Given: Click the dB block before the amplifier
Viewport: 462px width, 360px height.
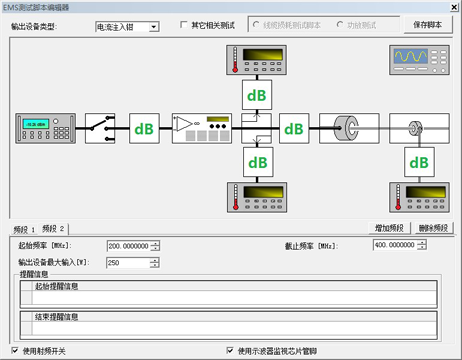Looking at the screenshot, I should [144, 128].
